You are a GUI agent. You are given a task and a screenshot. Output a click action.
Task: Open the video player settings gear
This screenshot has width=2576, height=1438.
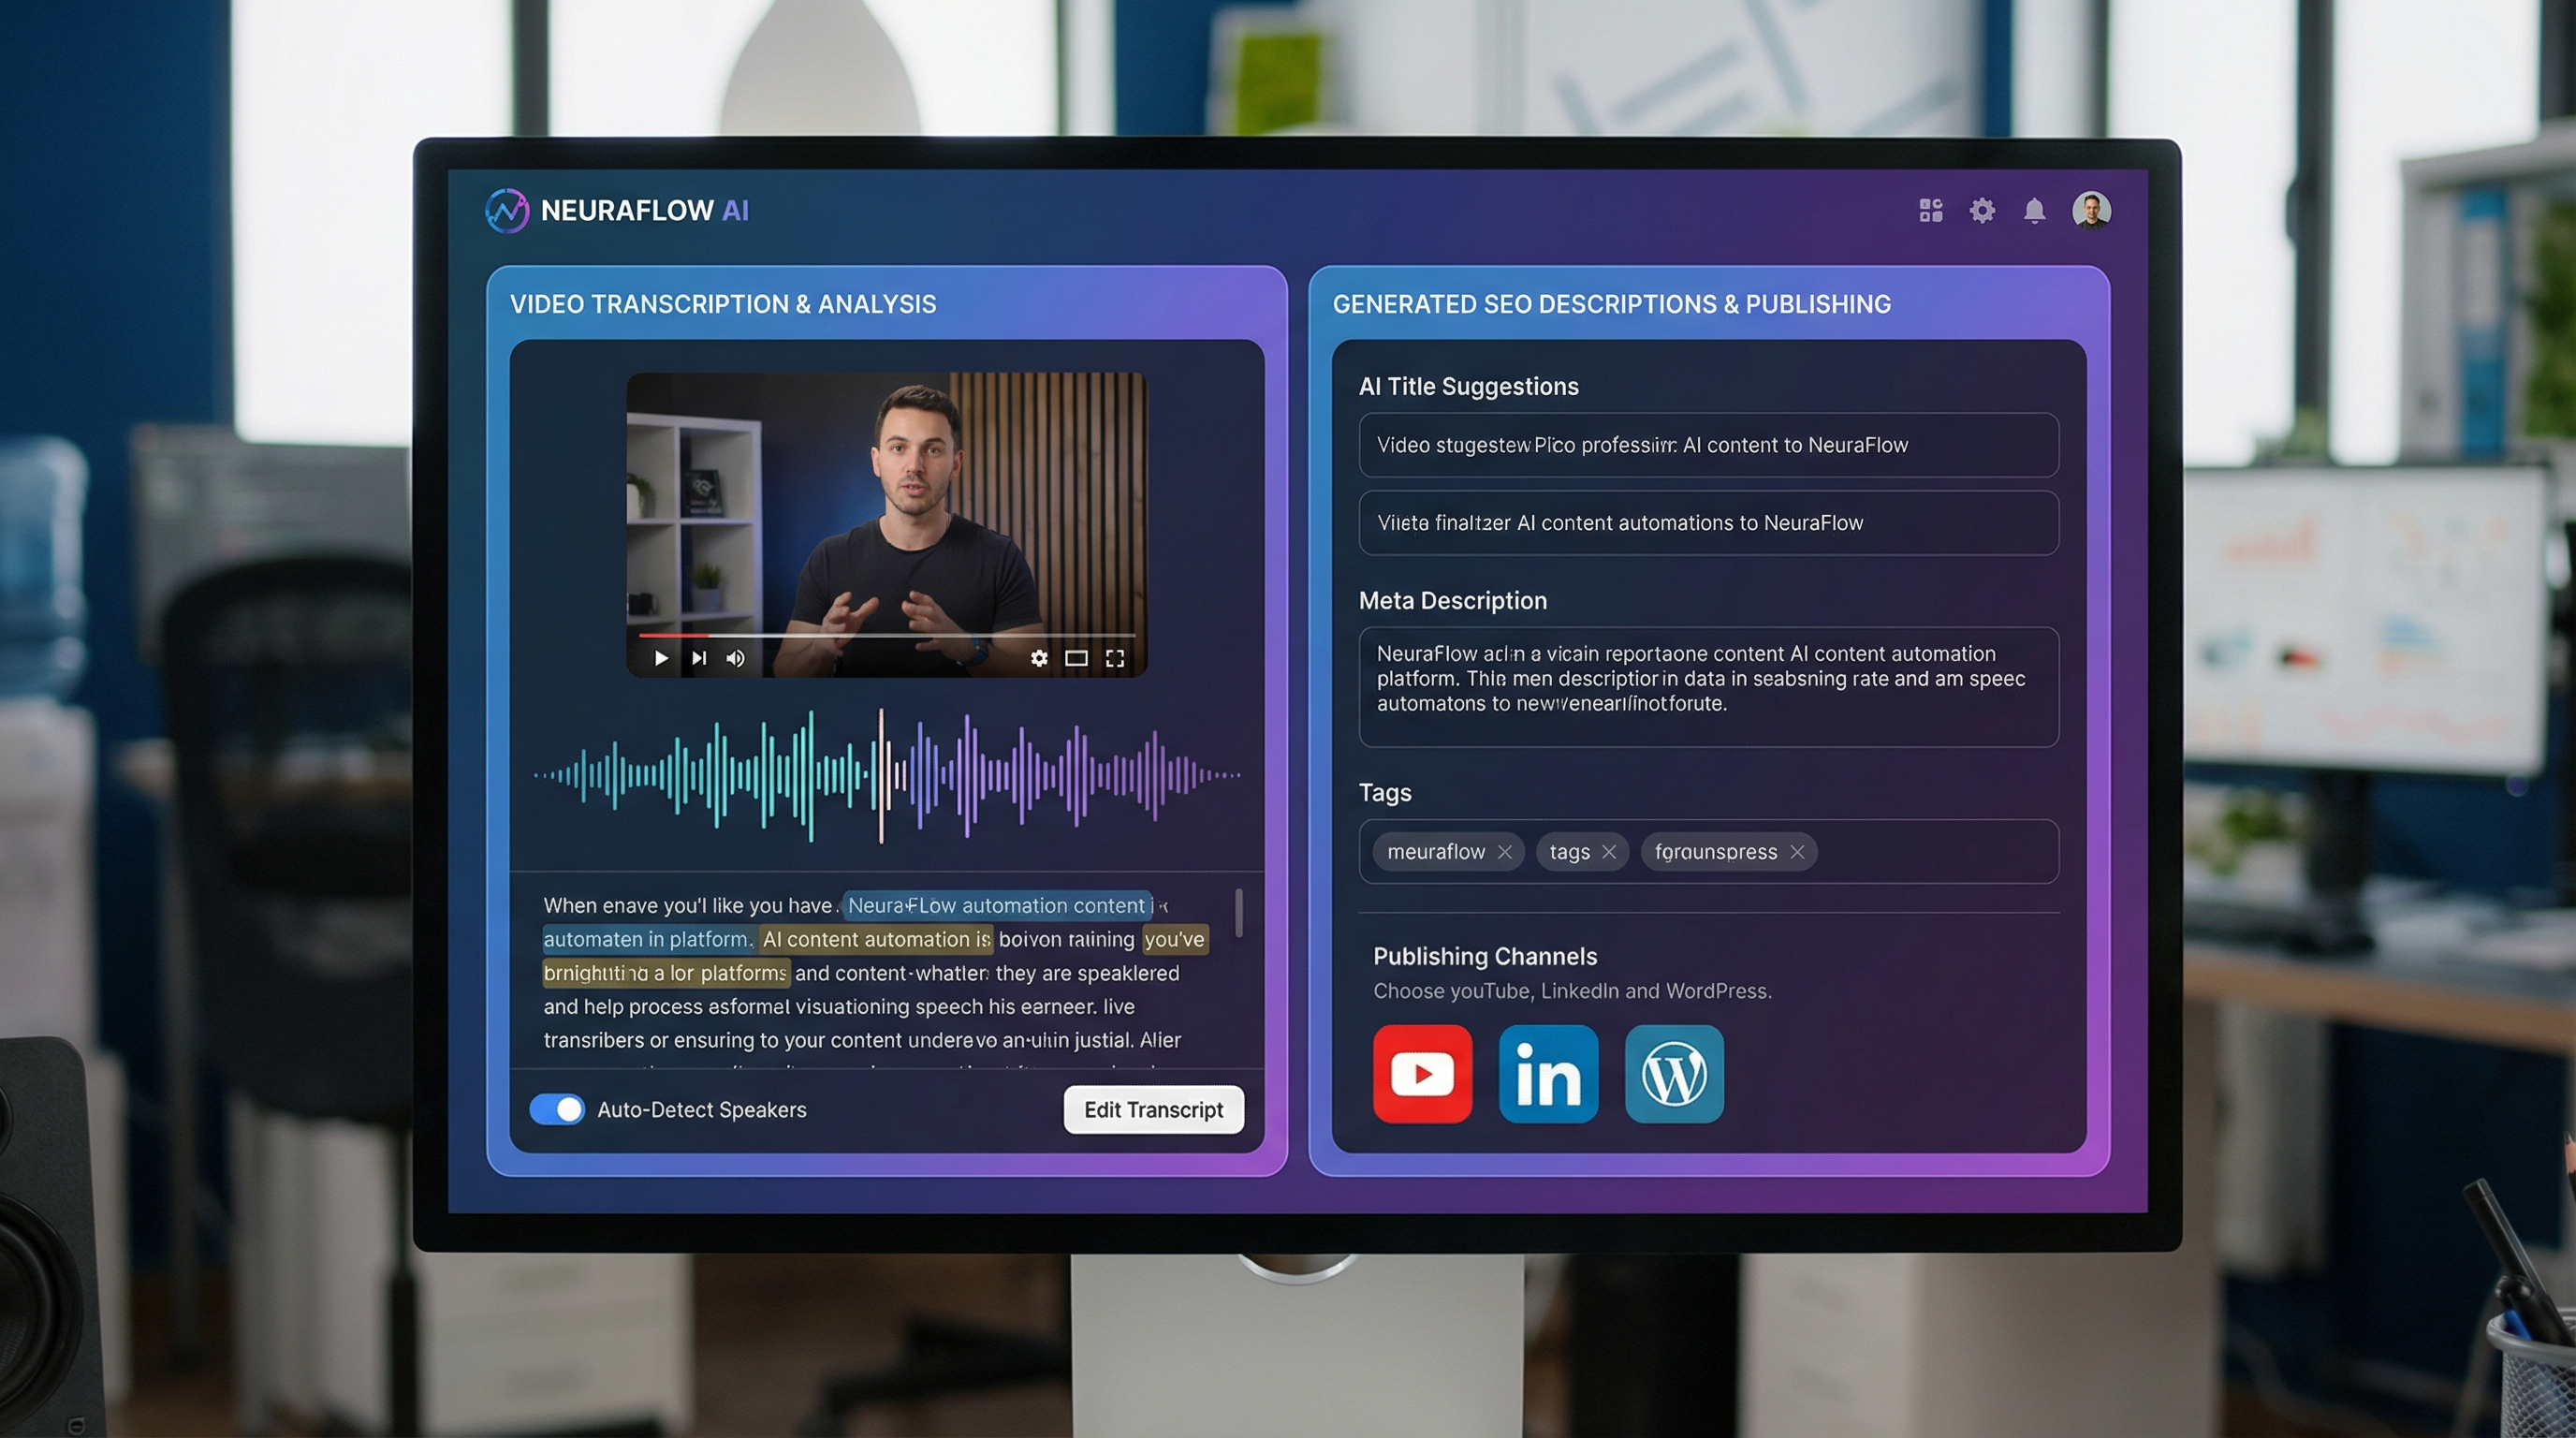(1040, 658)
